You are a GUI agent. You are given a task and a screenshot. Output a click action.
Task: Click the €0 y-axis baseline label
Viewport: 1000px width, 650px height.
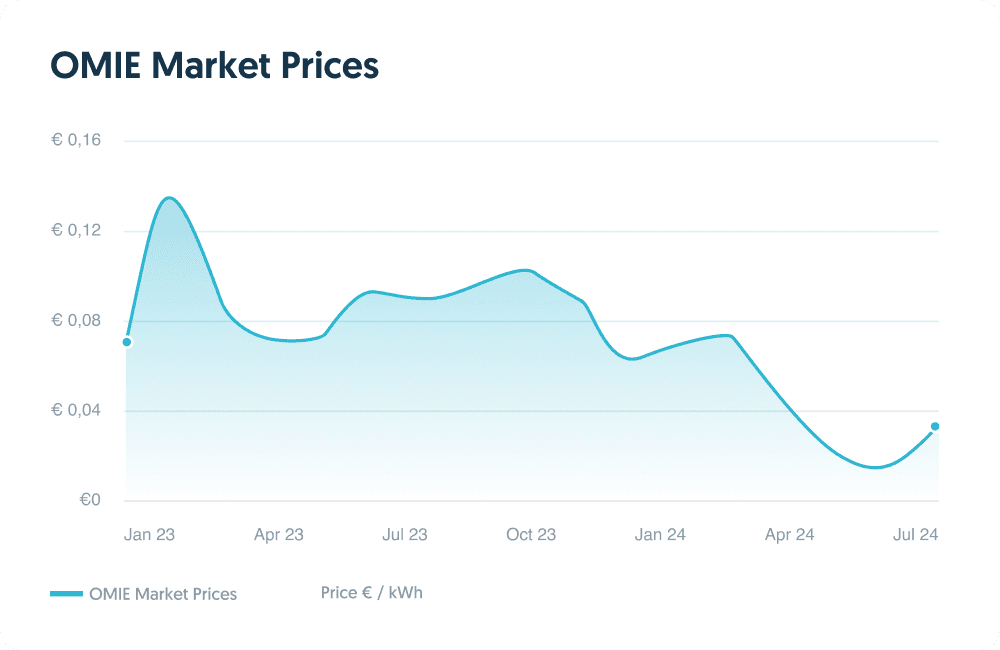pyautogui.click(x=90, y=501)
